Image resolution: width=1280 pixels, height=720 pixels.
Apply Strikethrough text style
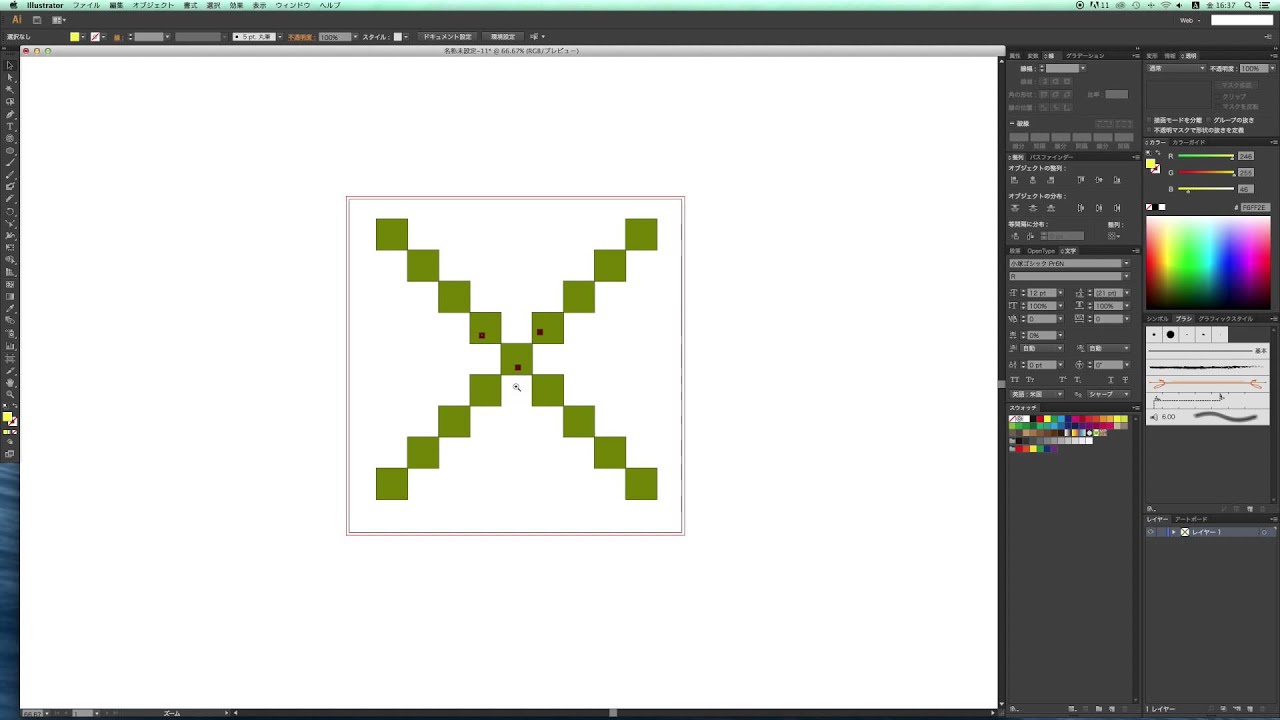[1126, 380]
